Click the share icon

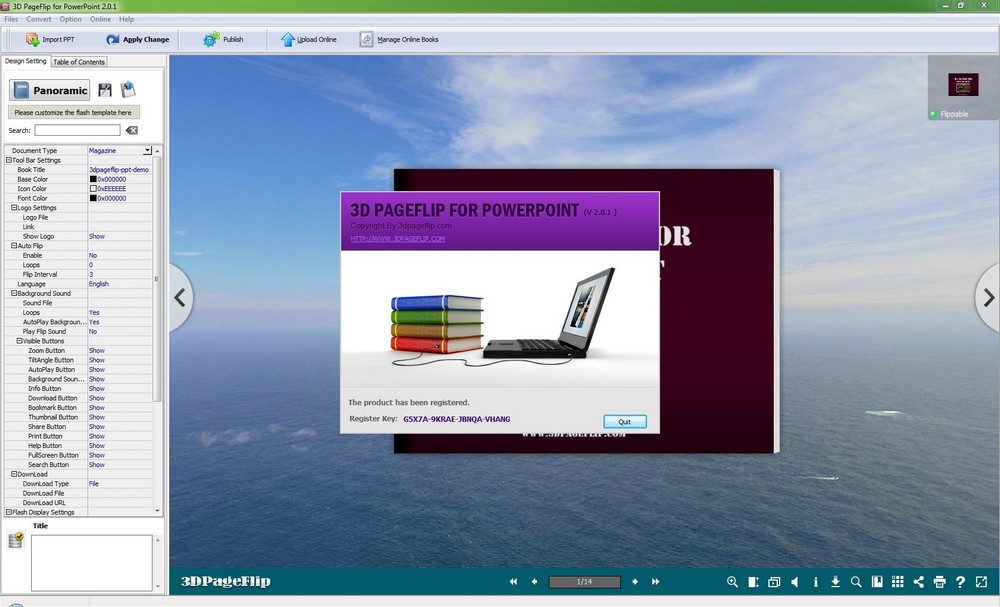[x=918, y=581]
